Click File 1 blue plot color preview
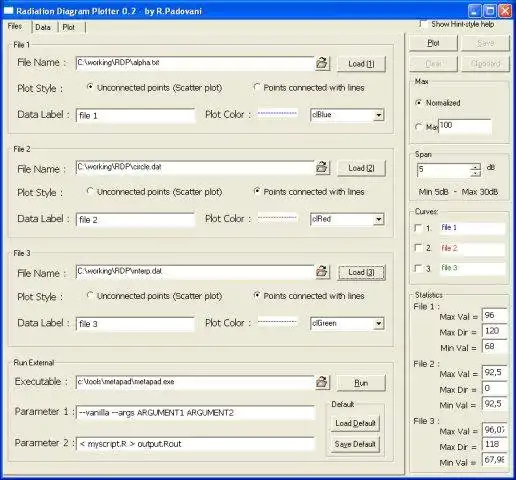Screen dimensions: 516x480 [x=277, y=114]
